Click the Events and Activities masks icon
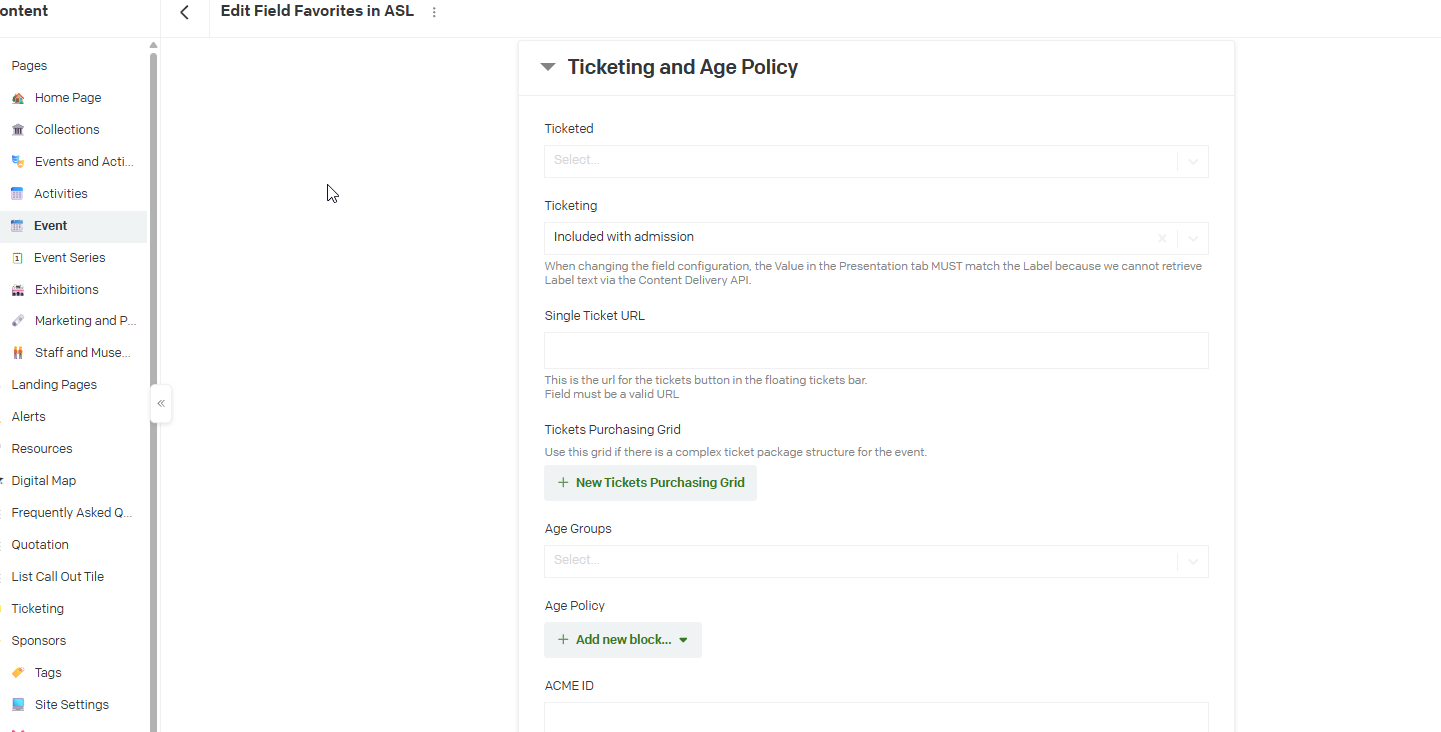Viewport: 1441px width, 732px height. (x=18, y=162)
